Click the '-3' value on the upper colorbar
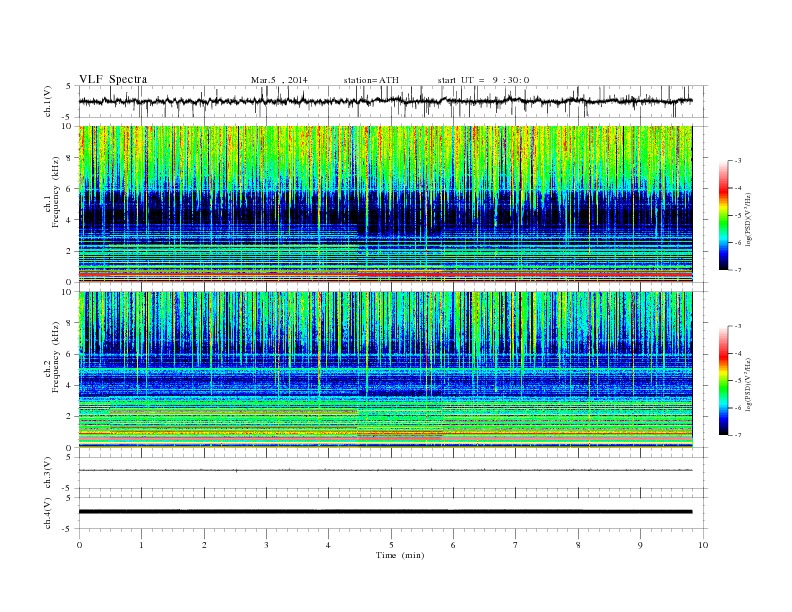The width and height of the screenshot is (792, 612). tap(737, 161)
